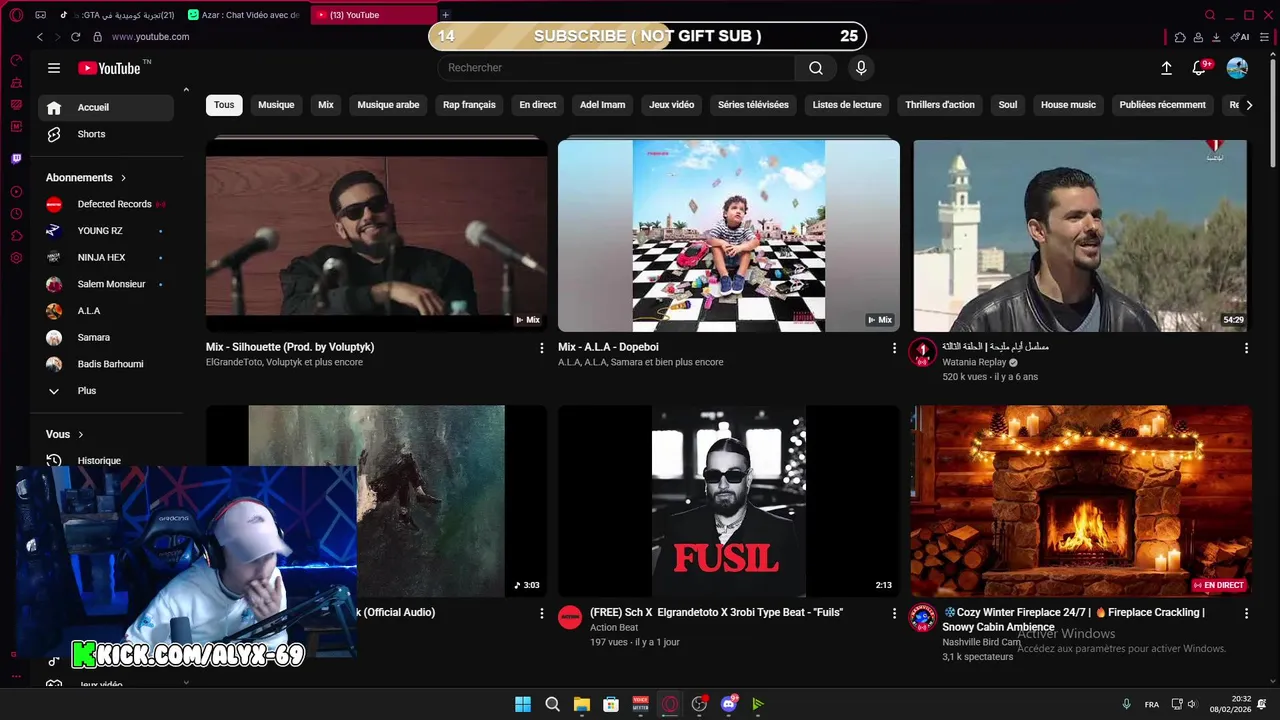Open Cozy Winter Fireplace live thumbnail
Screen dimensions: 1280x720
pos(1081,501)
